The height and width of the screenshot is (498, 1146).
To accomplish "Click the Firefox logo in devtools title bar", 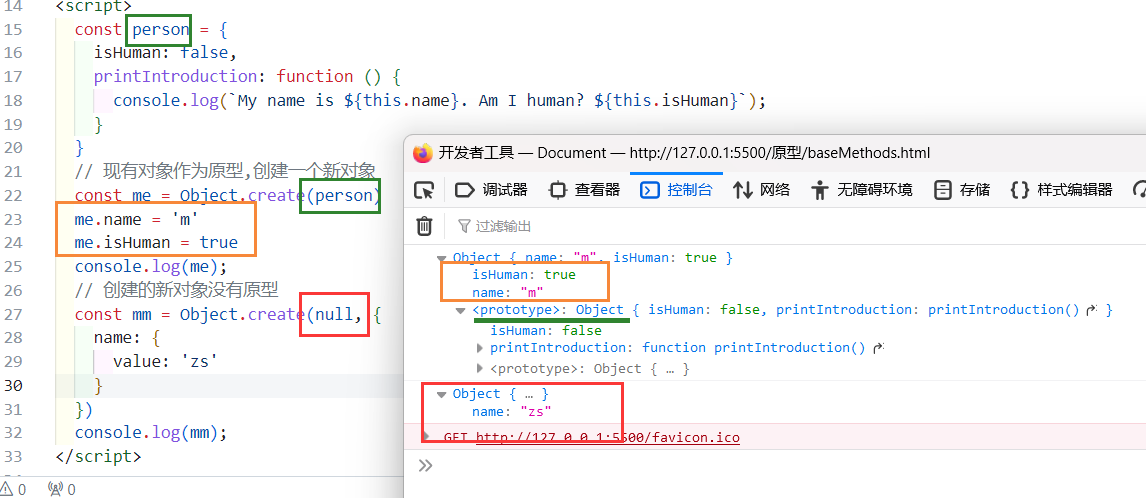I will [x=422, y=153].
